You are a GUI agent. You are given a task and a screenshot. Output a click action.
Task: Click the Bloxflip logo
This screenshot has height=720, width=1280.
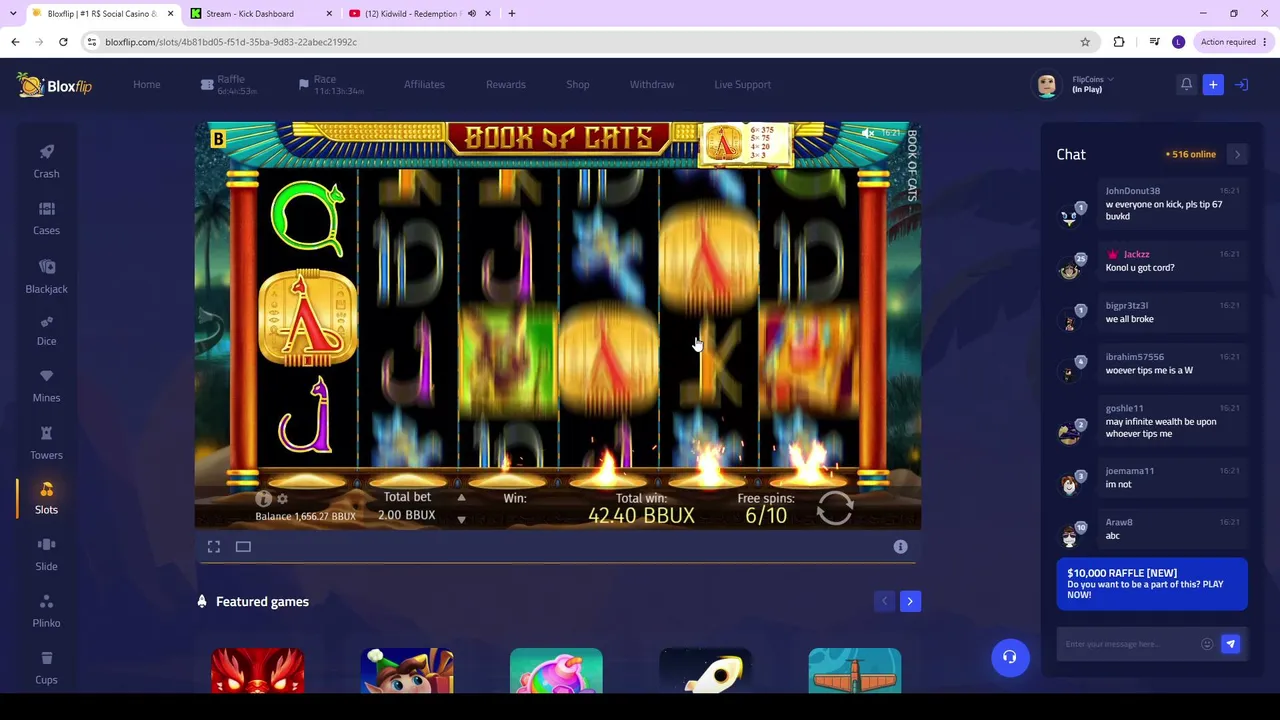point(55,85)
